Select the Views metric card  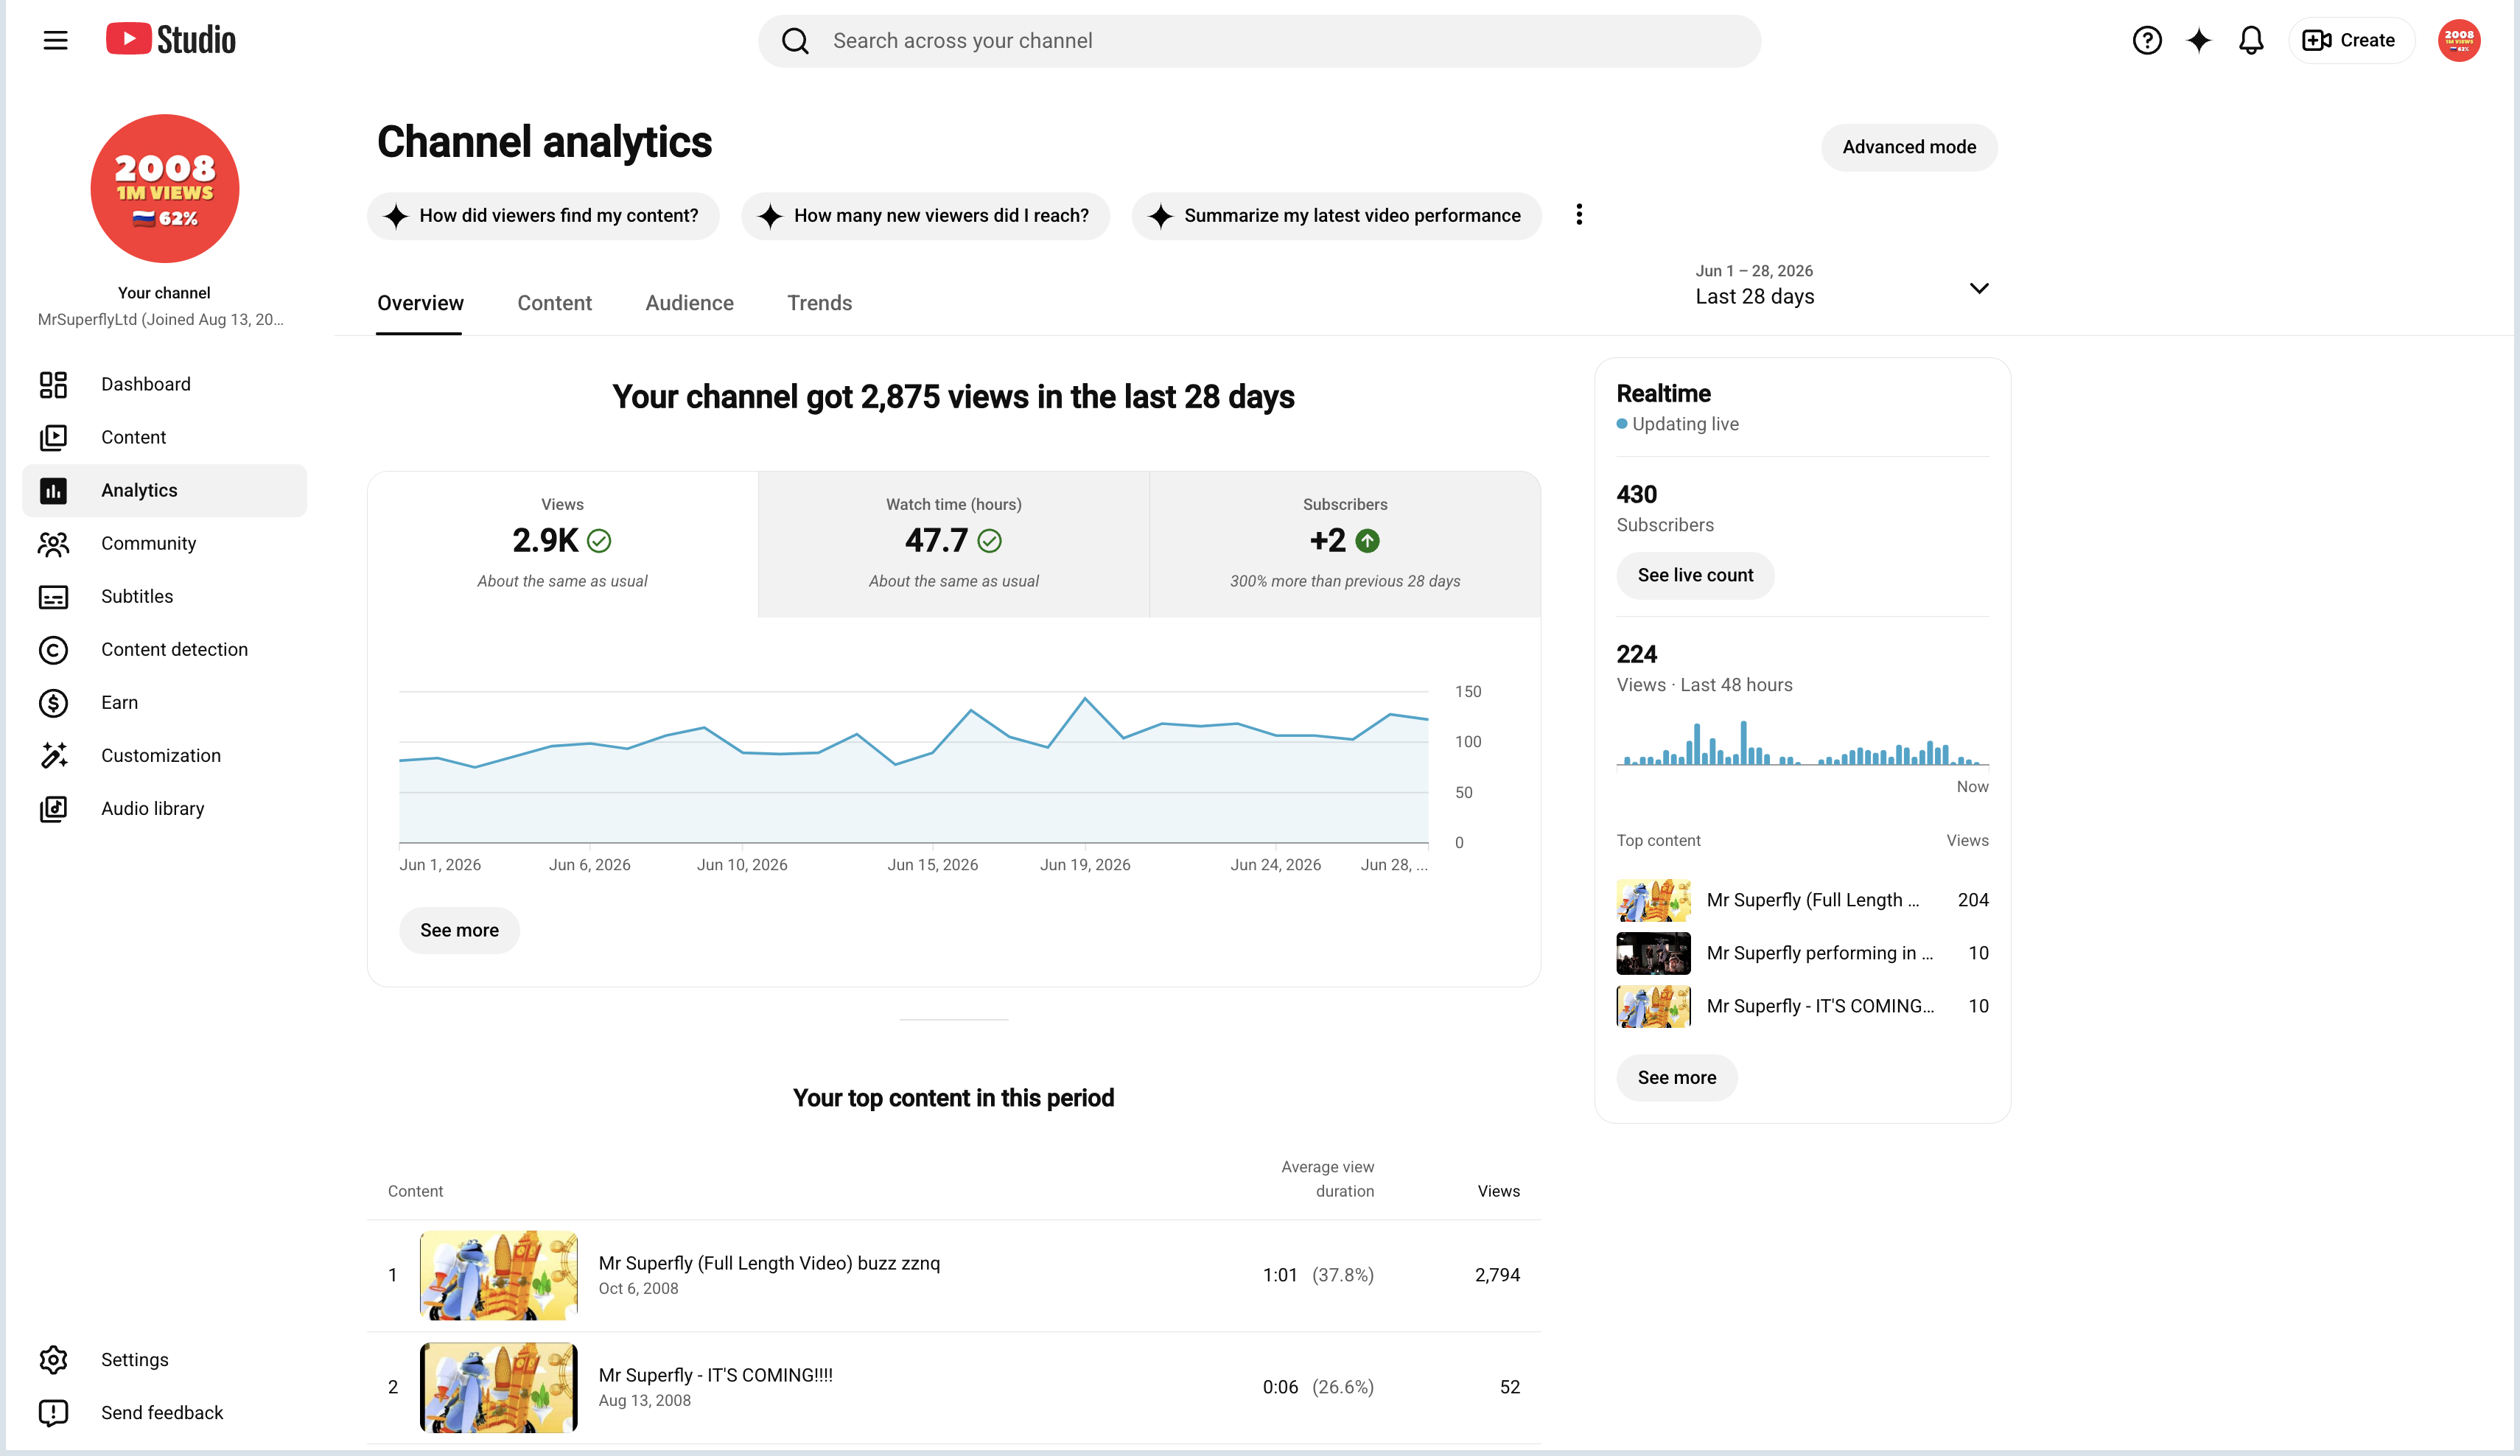[562, 544]
